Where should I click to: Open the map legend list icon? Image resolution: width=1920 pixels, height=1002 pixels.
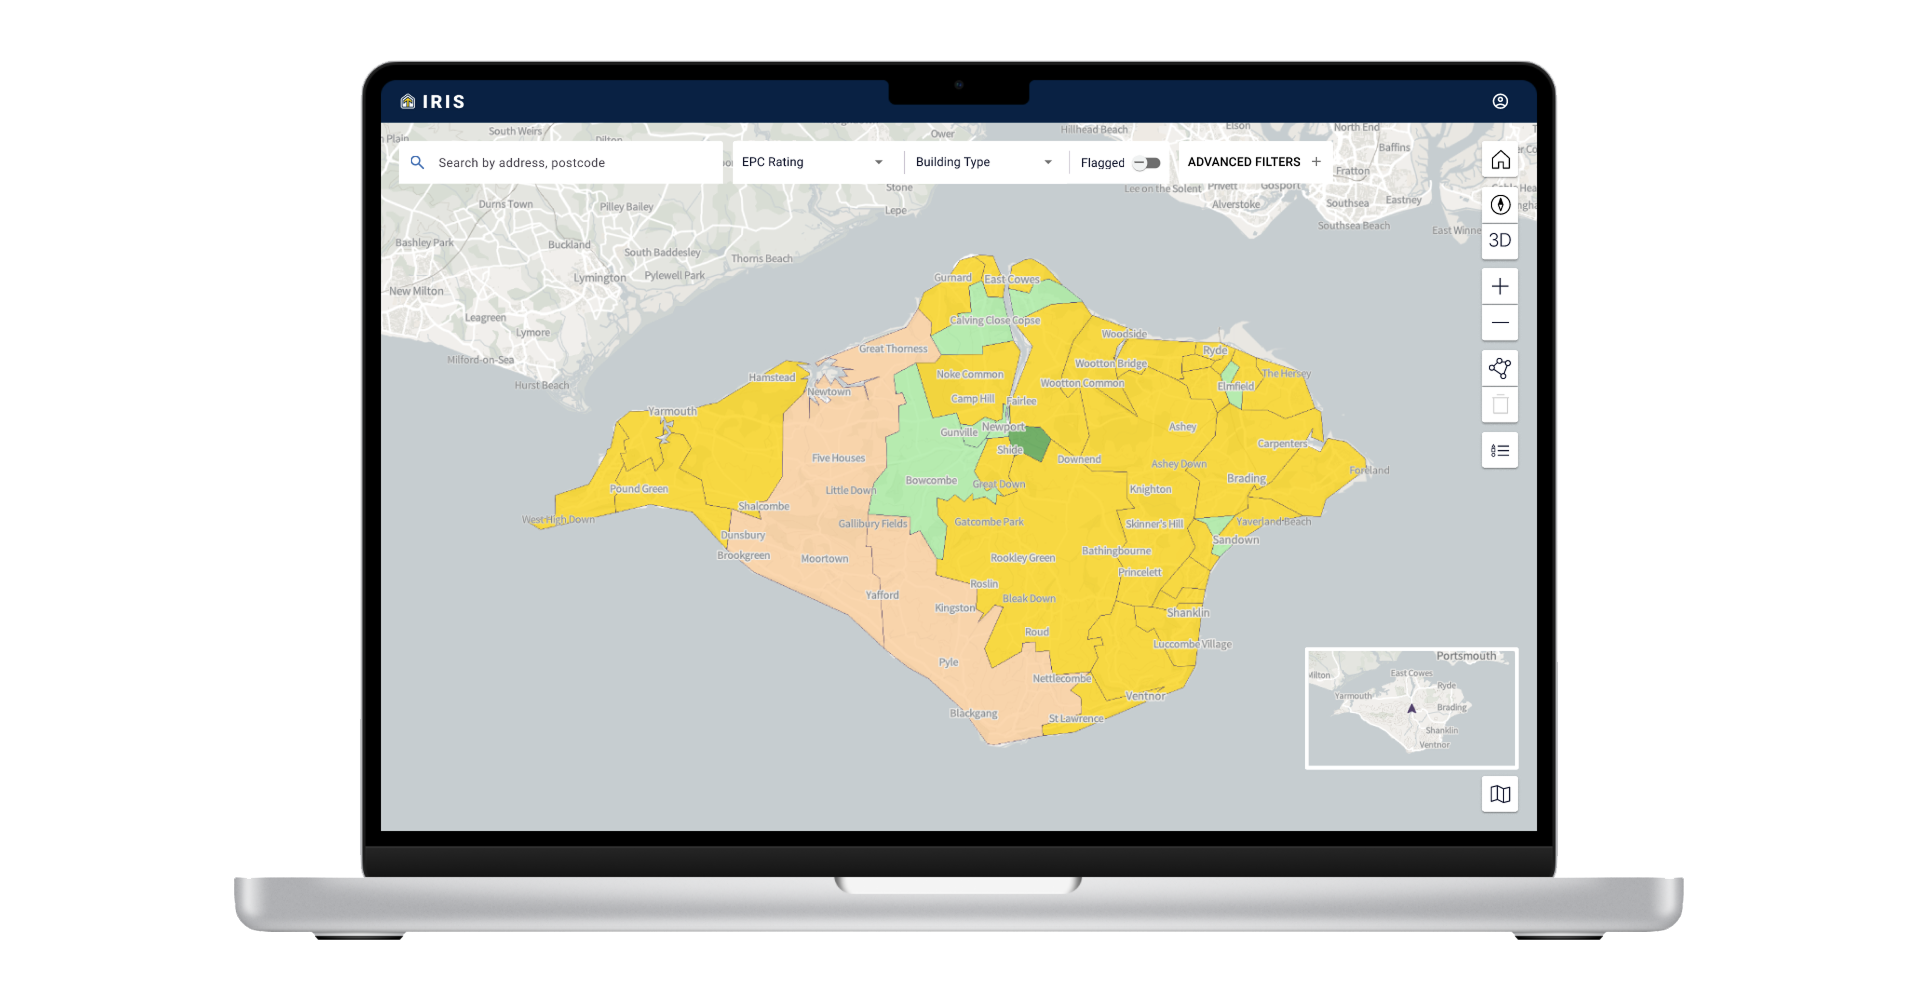1500,451
